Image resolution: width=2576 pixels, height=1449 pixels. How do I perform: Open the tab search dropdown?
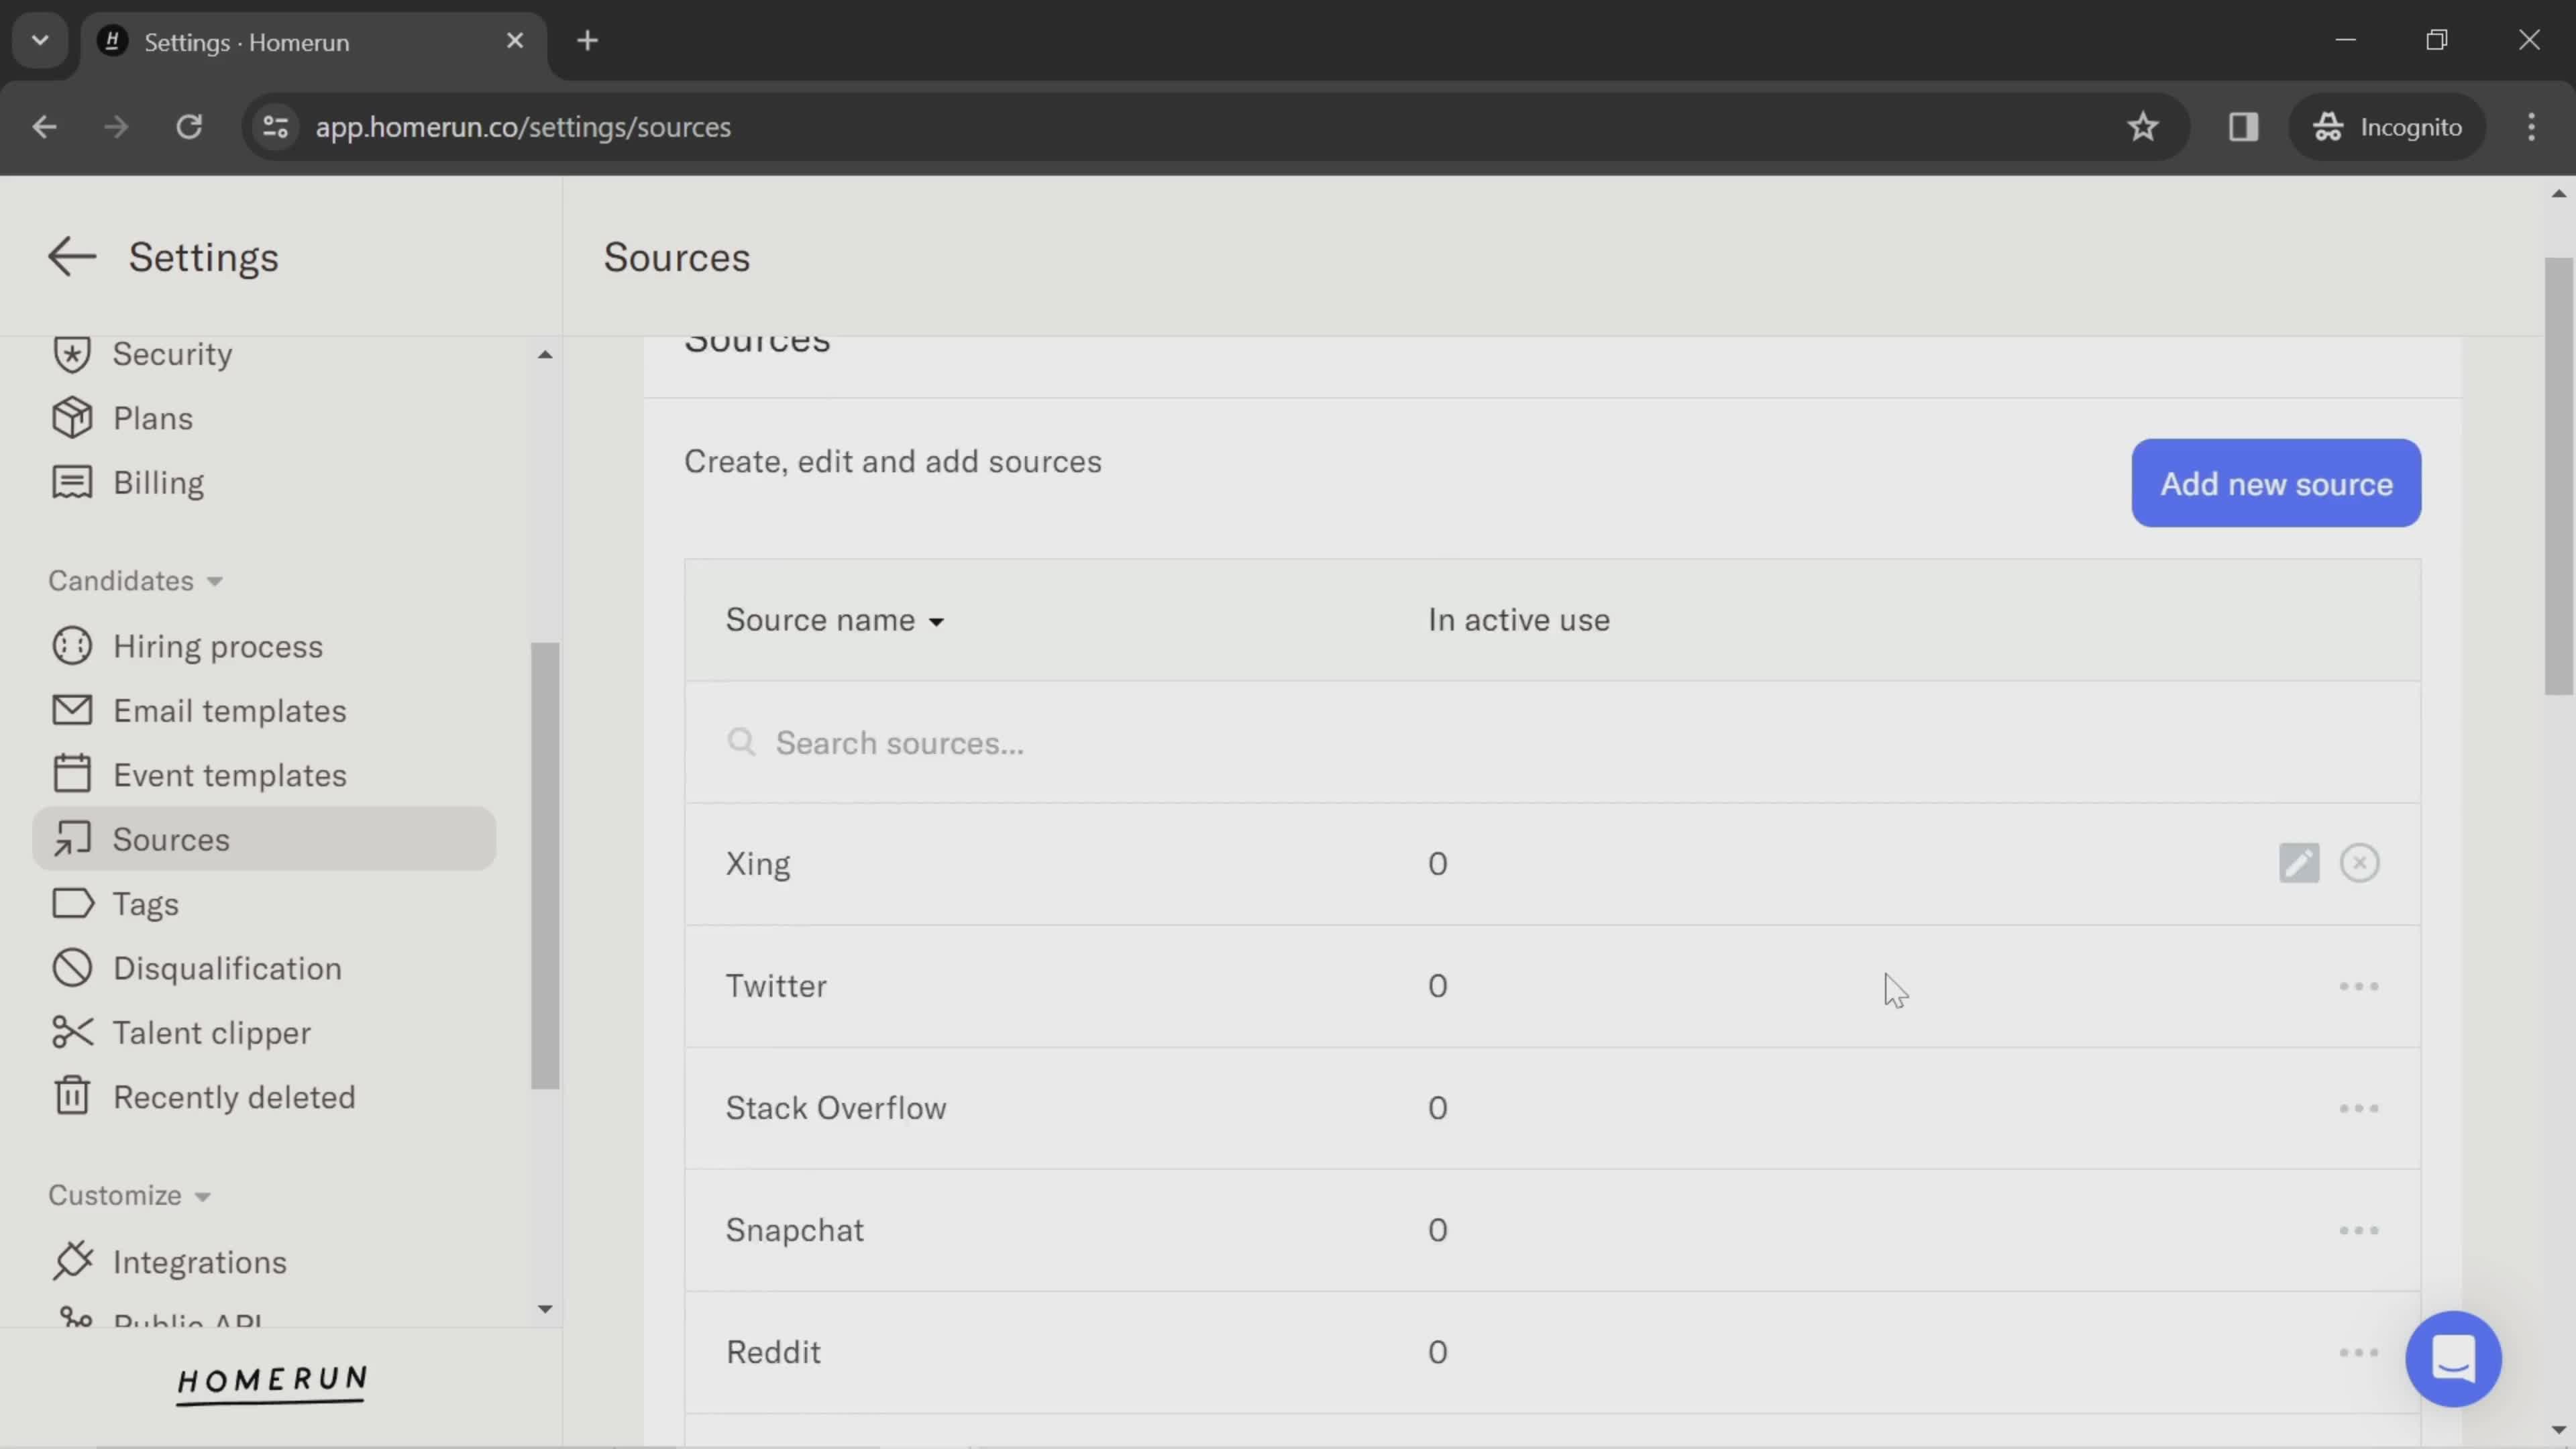pos(40,41)
